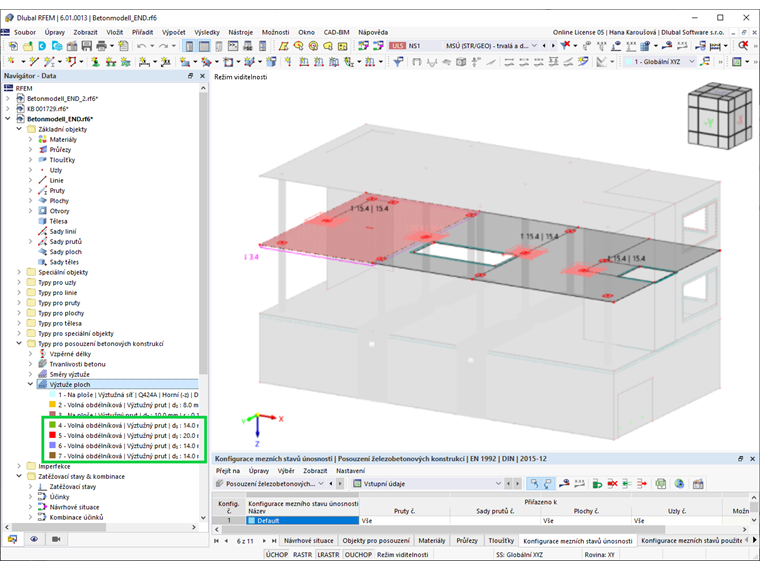The width and height of the screenshot is (760, 570).
Task: Click the Redo arrow icon
Action: (163, 46)
